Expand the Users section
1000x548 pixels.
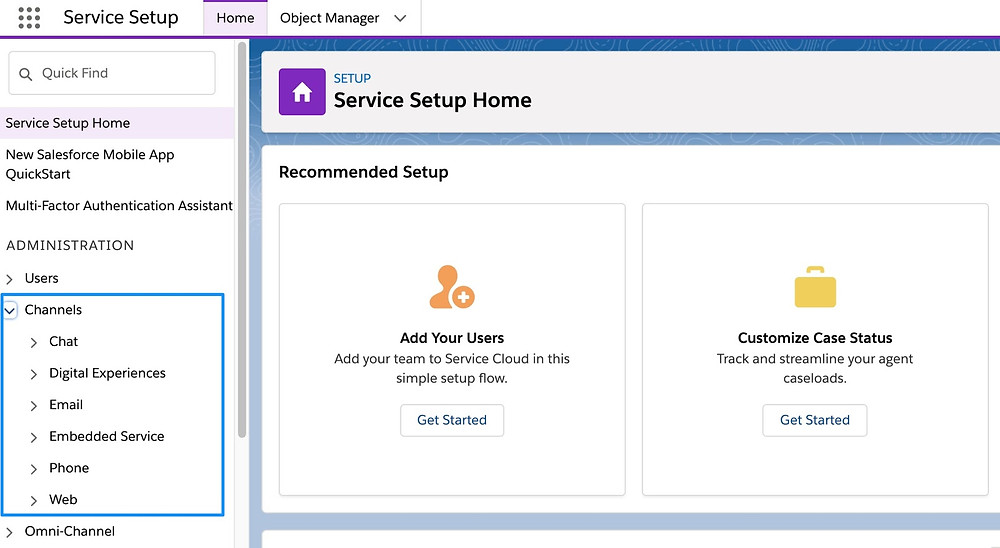(x=9, y=279)
